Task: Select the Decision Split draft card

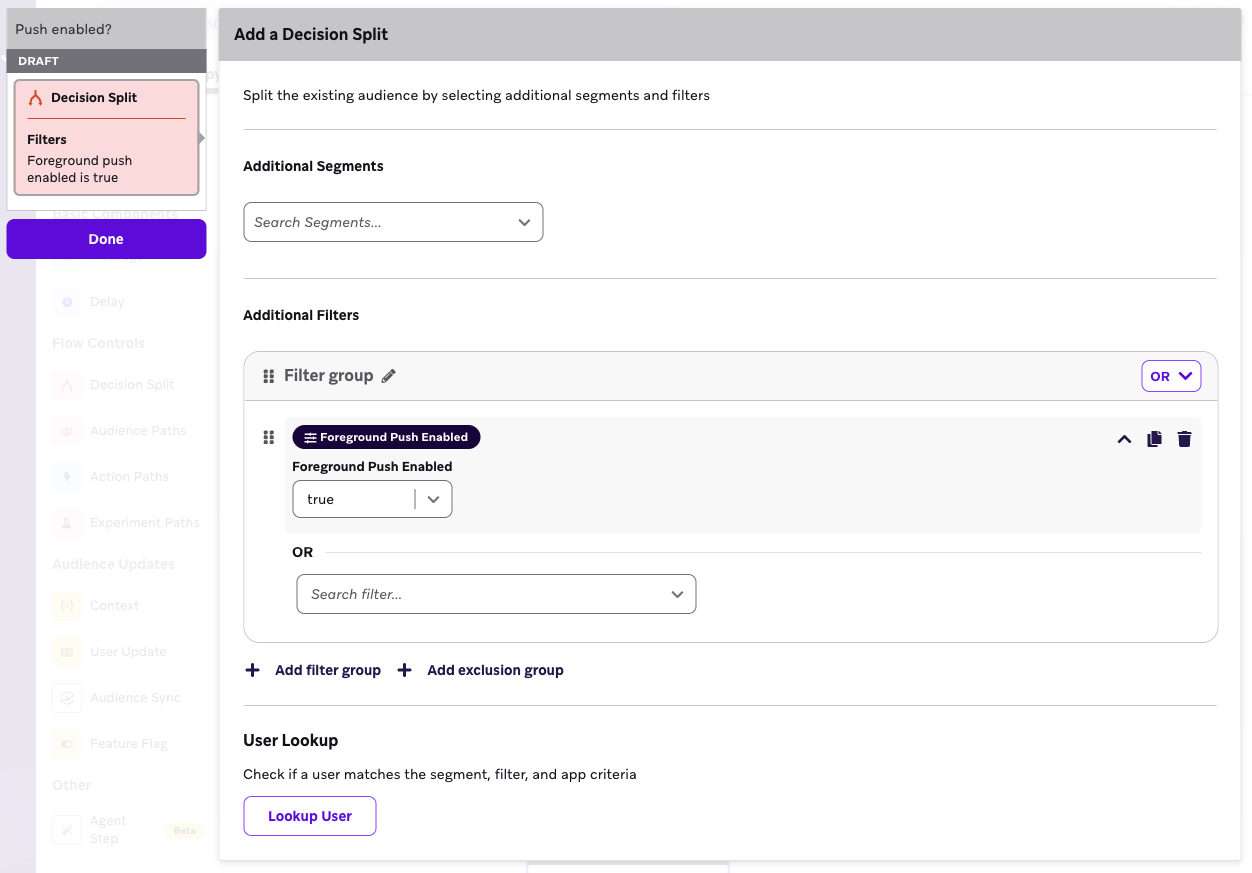Action: coord(106,137)
